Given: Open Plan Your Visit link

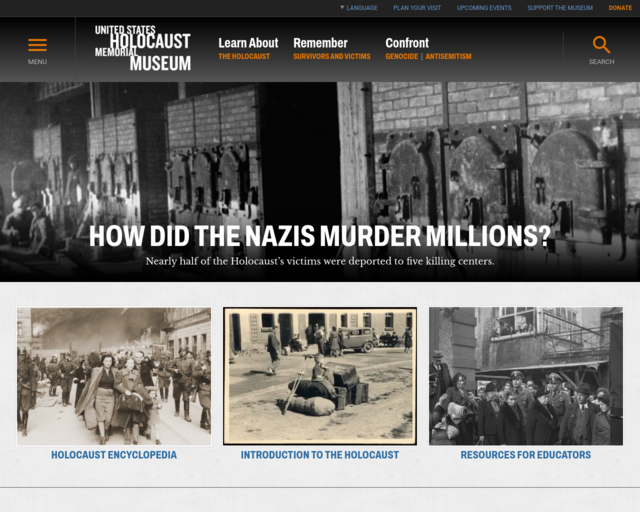Looking at the screenshot, I should click(x=417, y=8).
